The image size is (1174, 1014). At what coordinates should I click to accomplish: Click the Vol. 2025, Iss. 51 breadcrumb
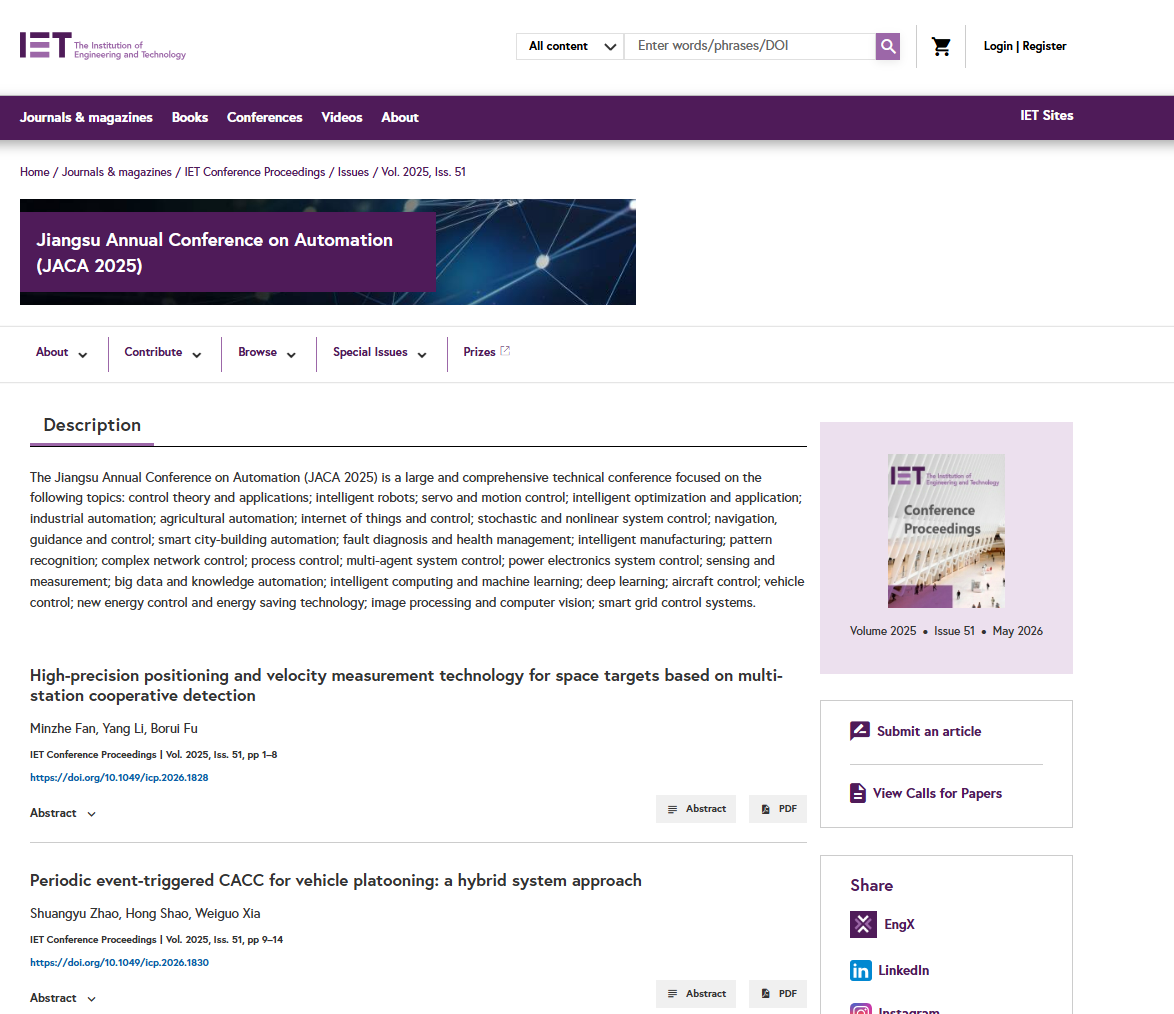[423, 172]
